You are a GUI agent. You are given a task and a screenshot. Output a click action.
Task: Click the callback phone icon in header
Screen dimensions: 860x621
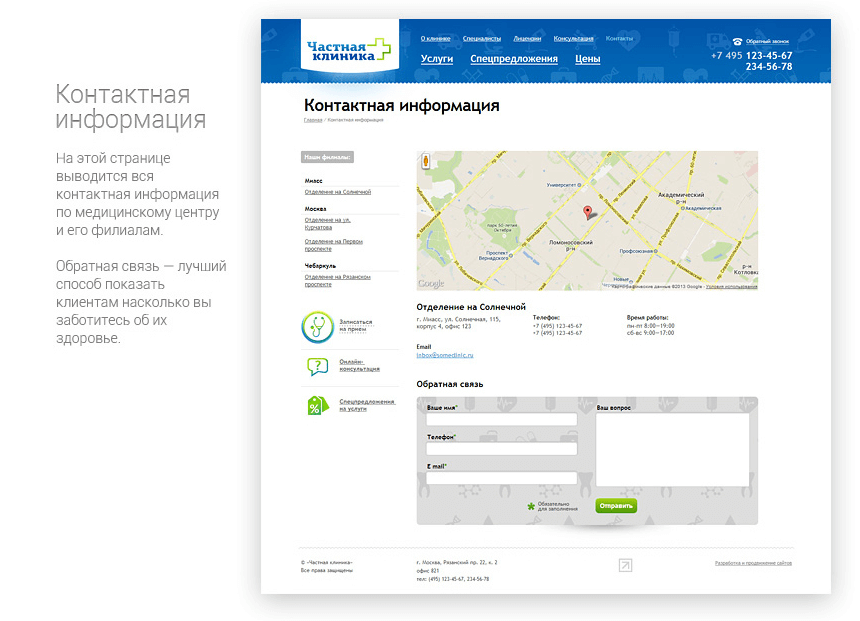pos(737,41)
